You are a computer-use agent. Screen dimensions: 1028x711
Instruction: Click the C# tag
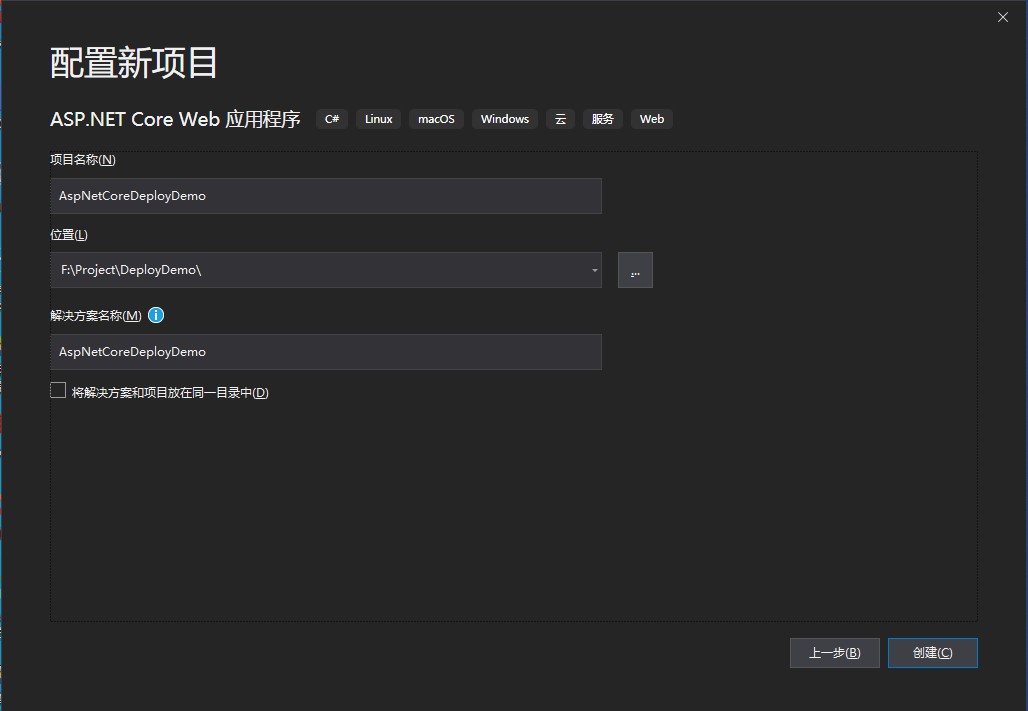(332, 119)
